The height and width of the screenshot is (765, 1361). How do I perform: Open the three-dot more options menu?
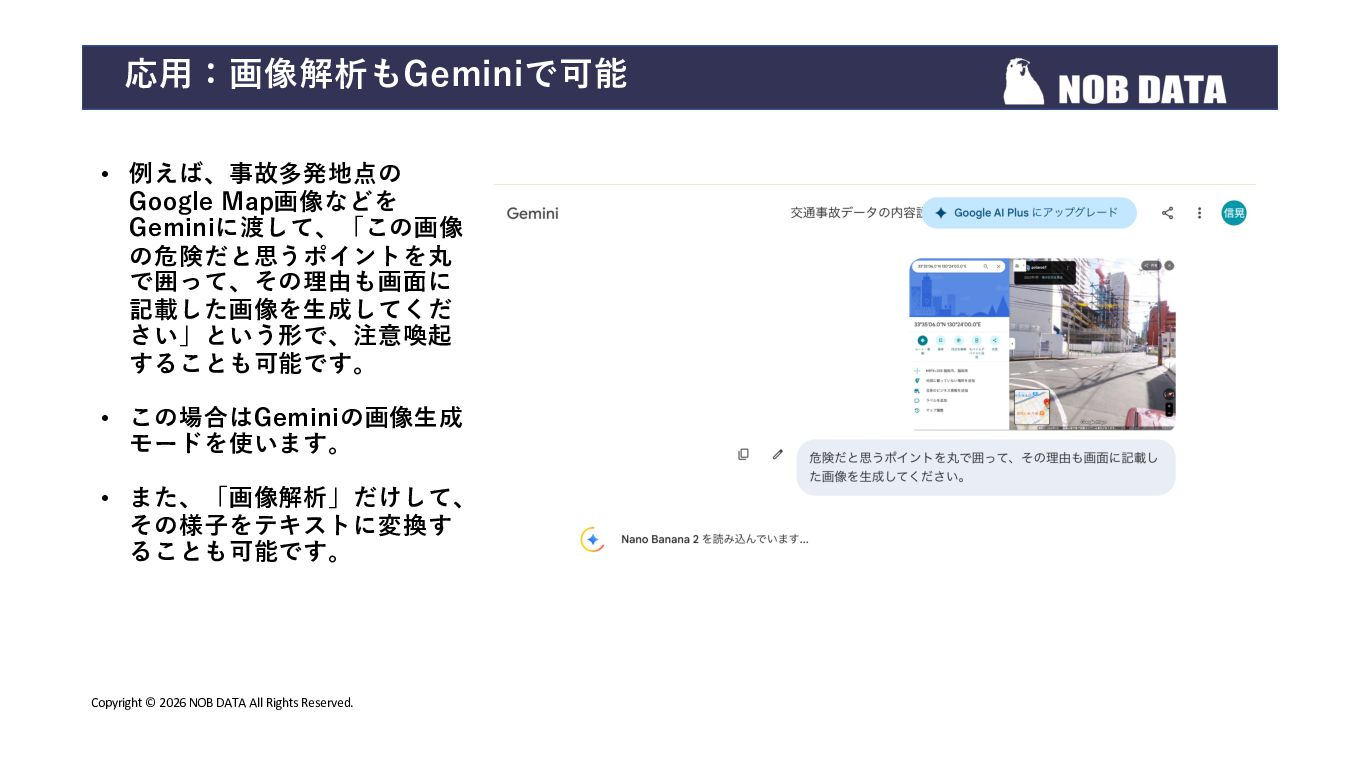pos(1199,213)
